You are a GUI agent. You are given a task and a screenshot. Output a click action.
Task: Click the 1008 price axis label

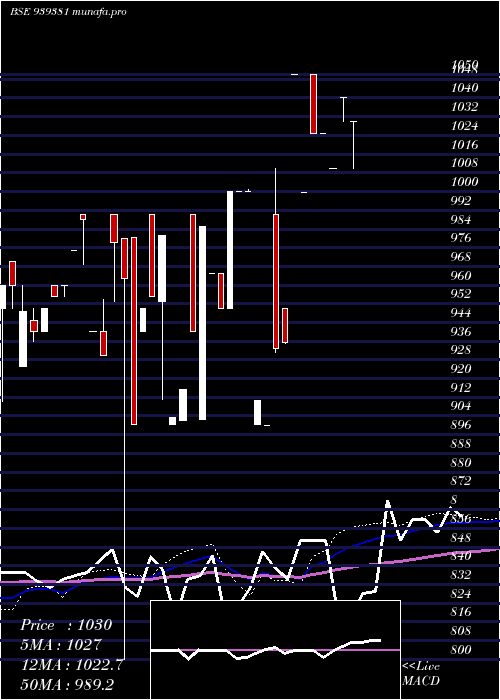pos(464,163)
